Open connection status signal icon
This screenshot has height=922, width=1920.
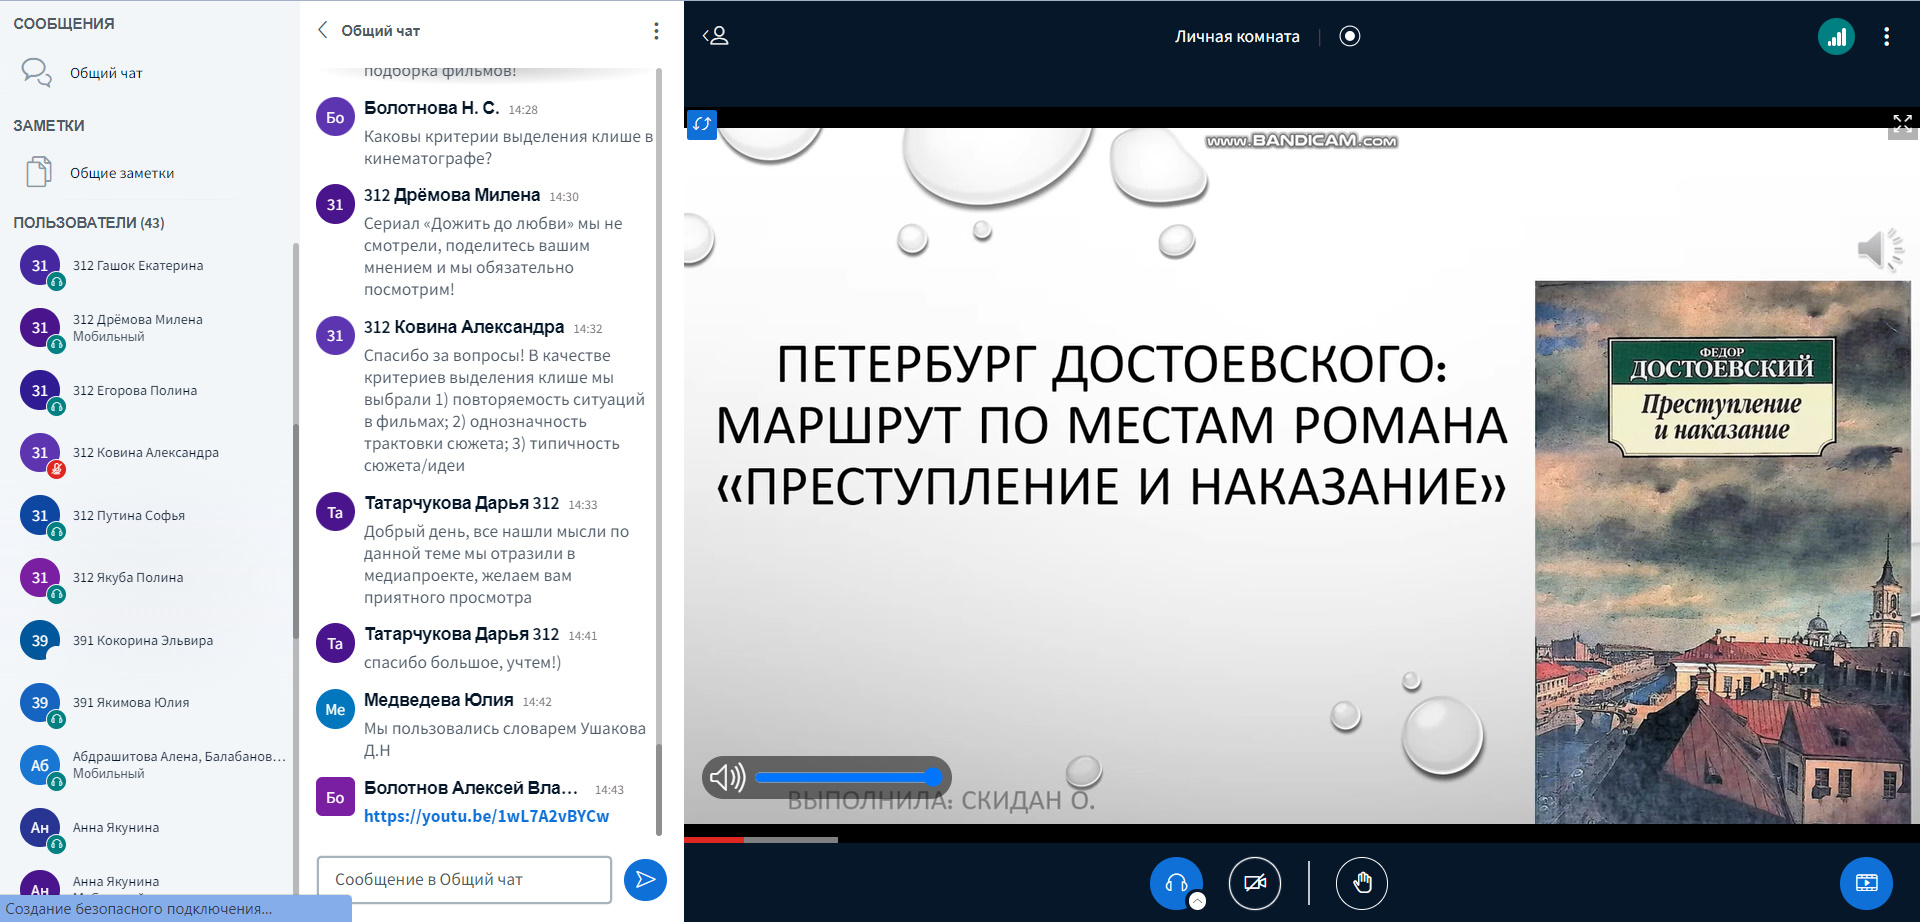pos(1836,37)
